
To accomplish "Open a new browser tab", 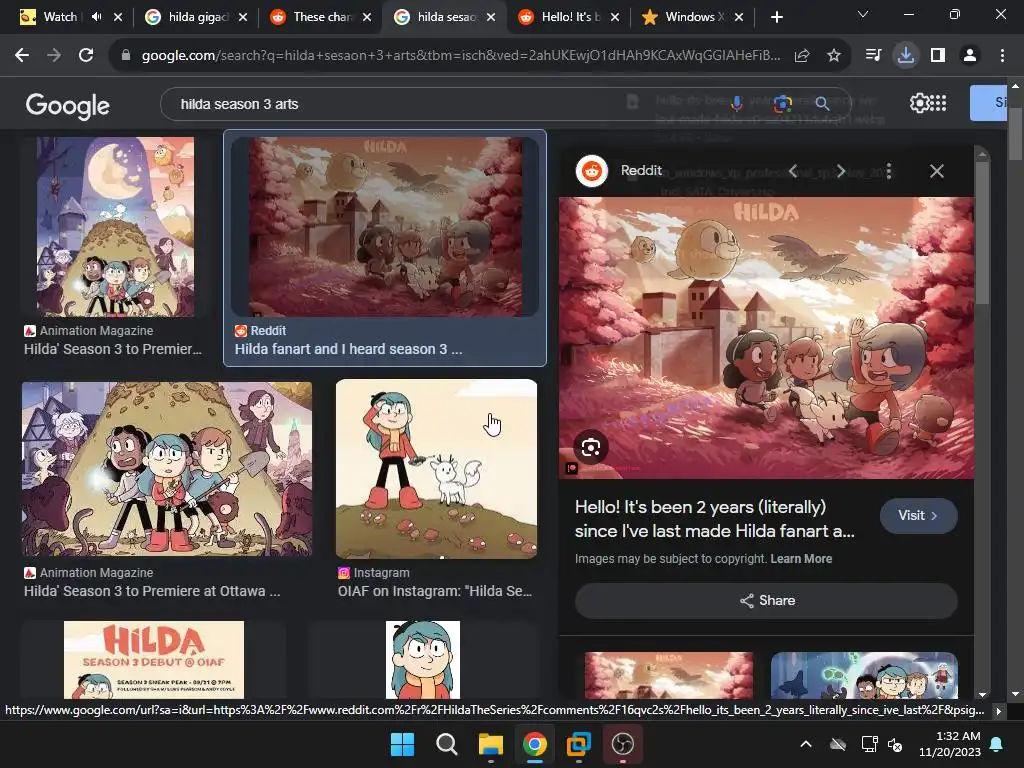I will click(x=776, y=17).
